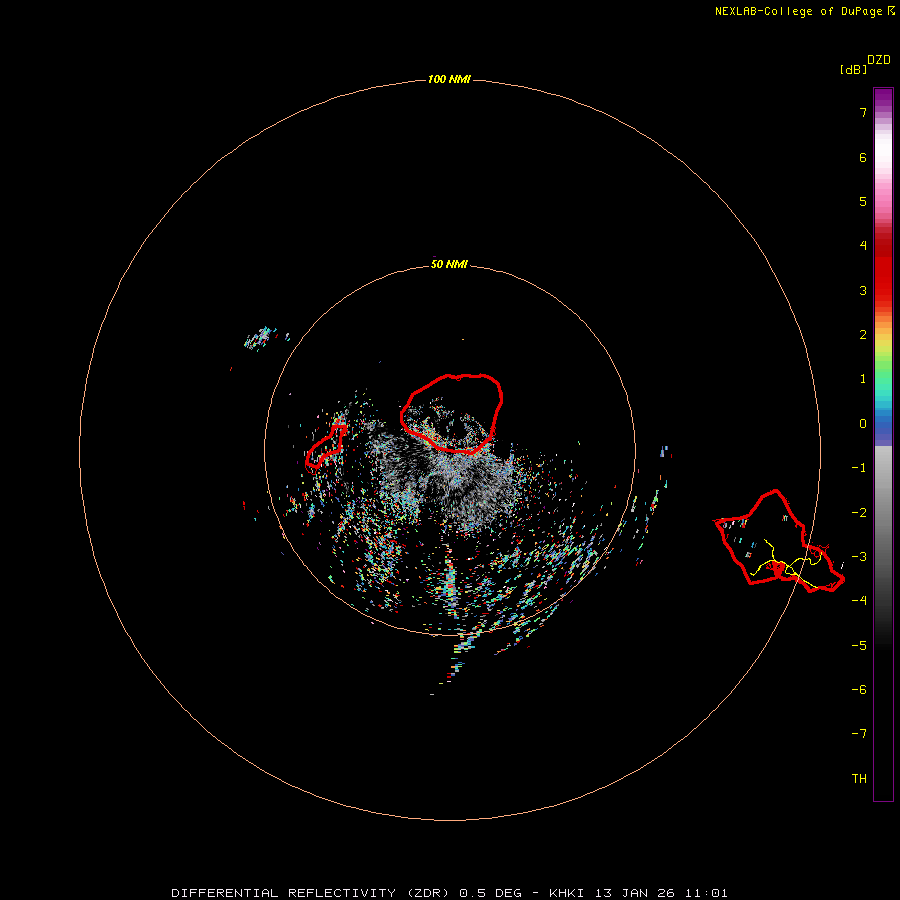Click the scale value -7
This screenshot has height=900, width=900.
859,734
